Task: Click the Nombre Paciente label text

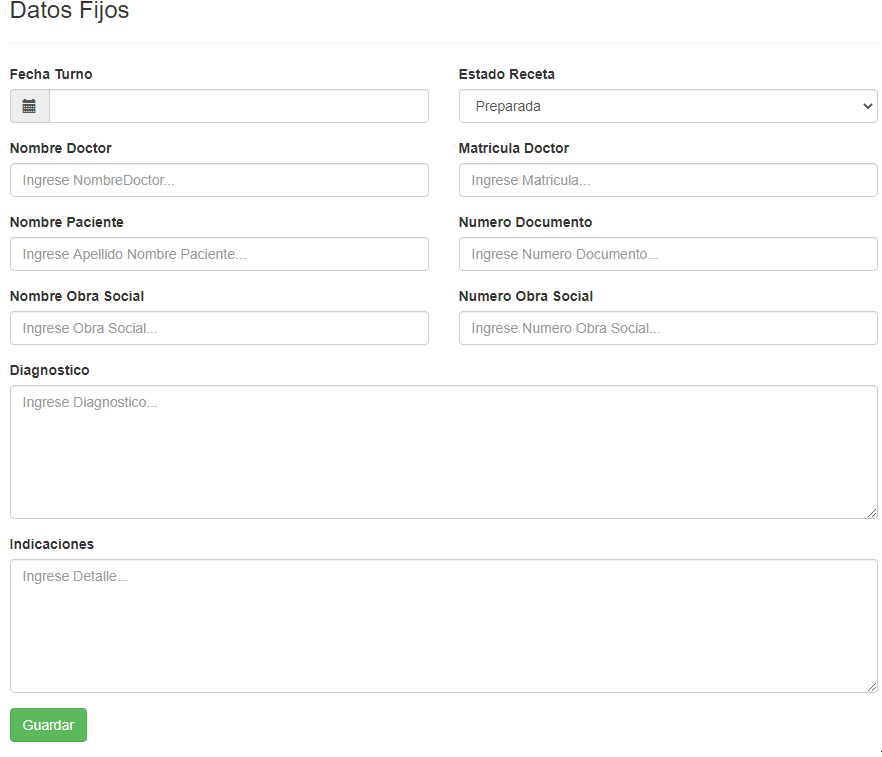Action: coord(66,222)
